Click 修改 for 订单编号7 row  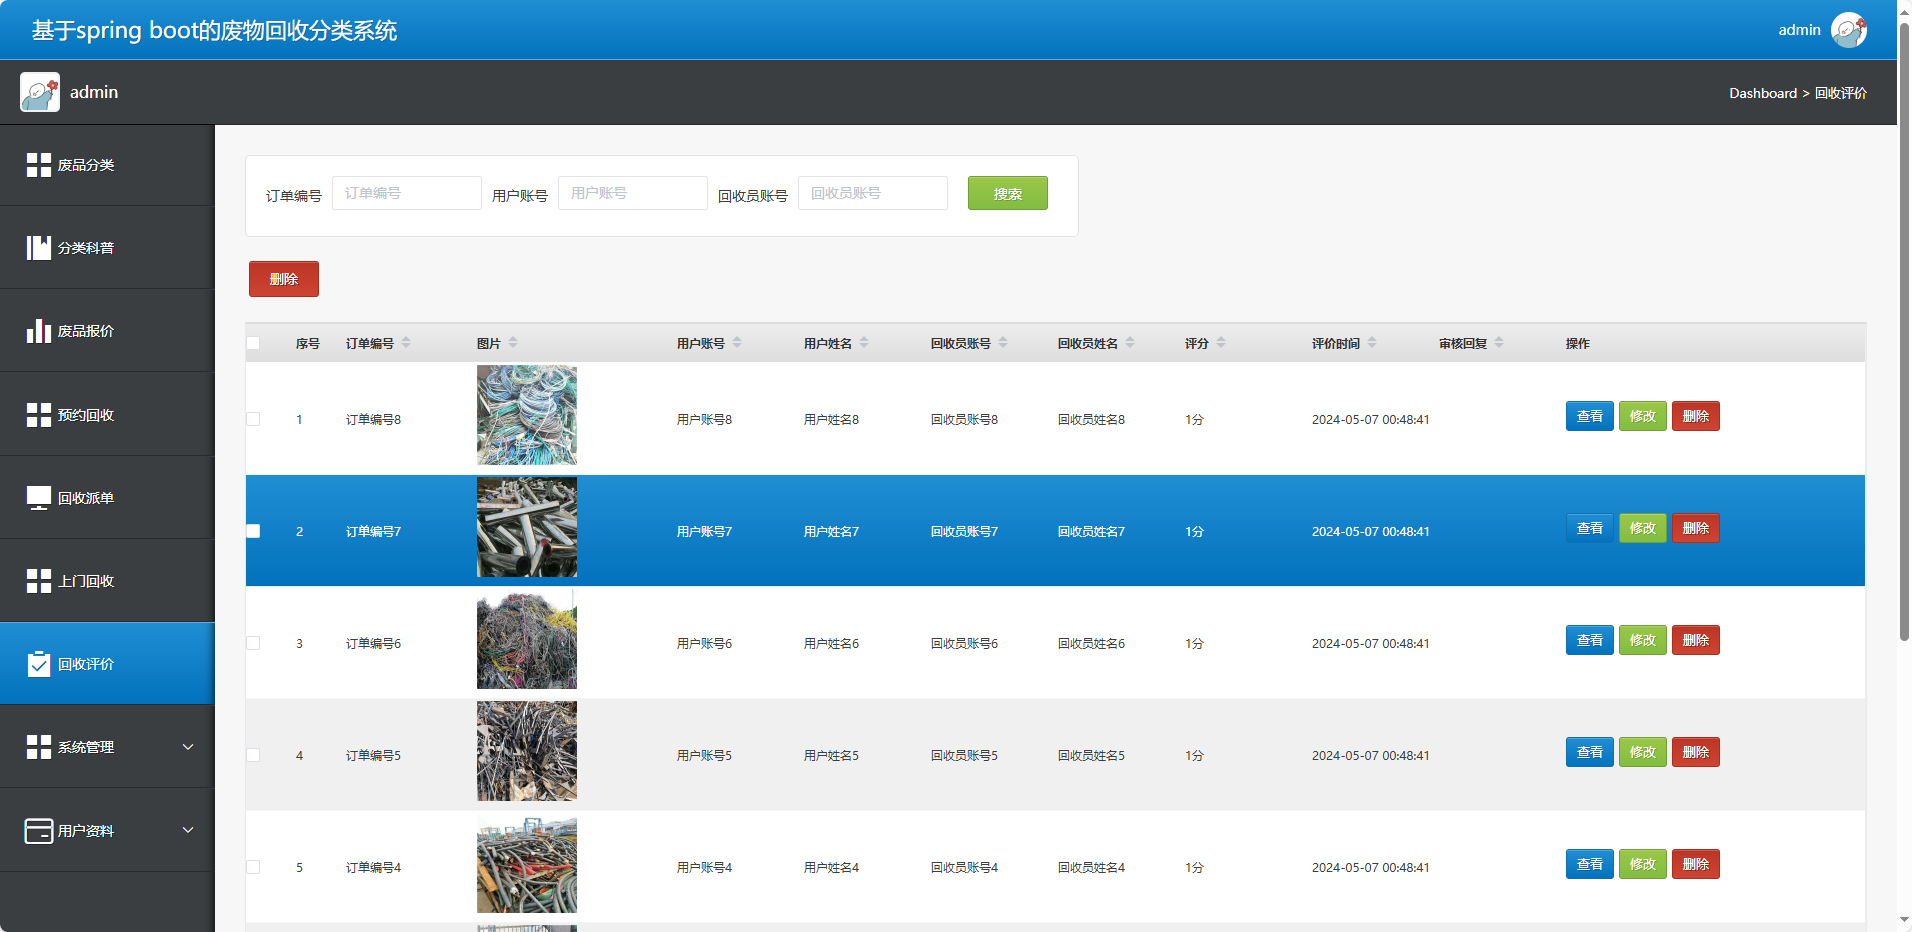(x=1642, y=528)
